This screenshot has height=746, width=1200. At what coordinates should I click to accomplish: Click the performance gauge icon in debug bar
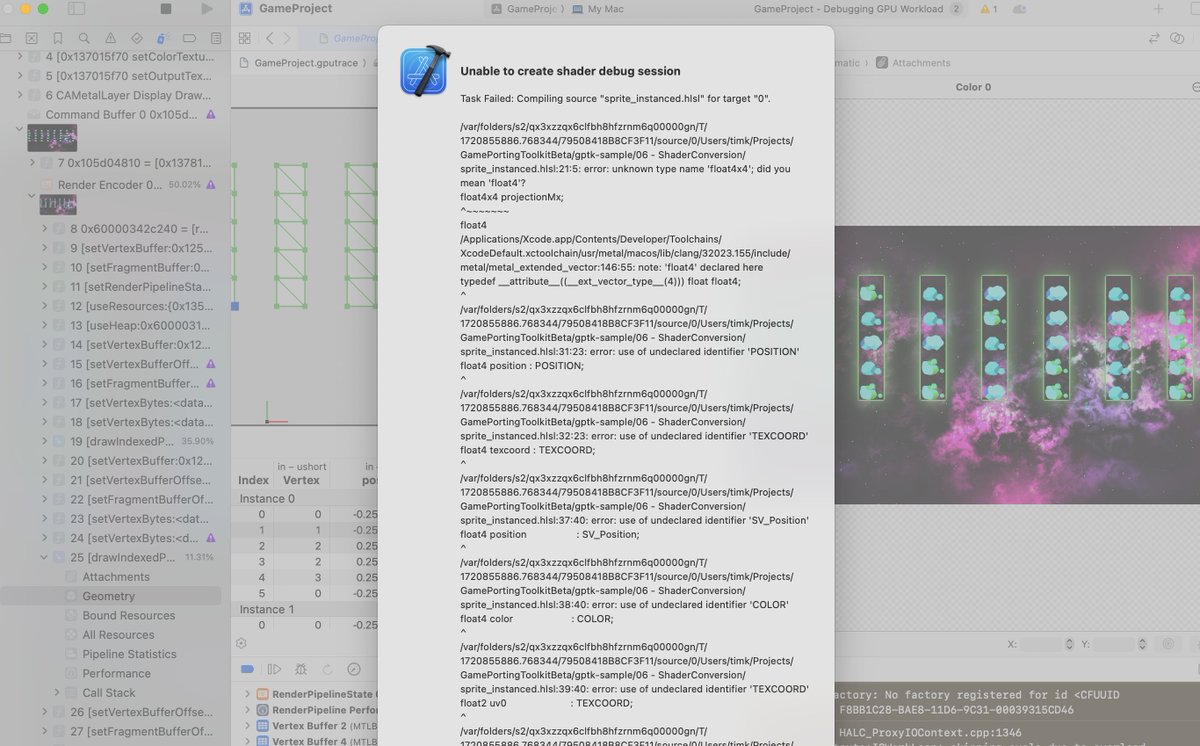pyautogui.click(x=353, y=669)
